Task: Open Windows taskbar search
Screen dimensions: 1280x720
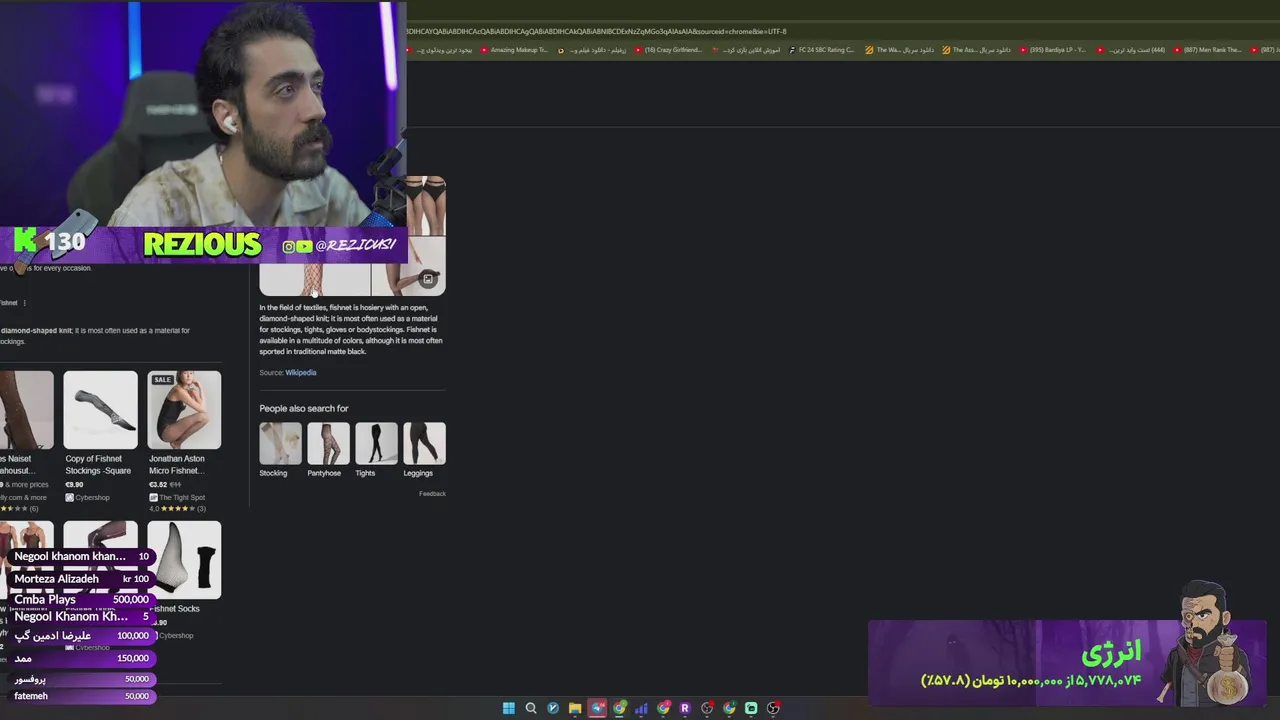Action: point(531,708)
